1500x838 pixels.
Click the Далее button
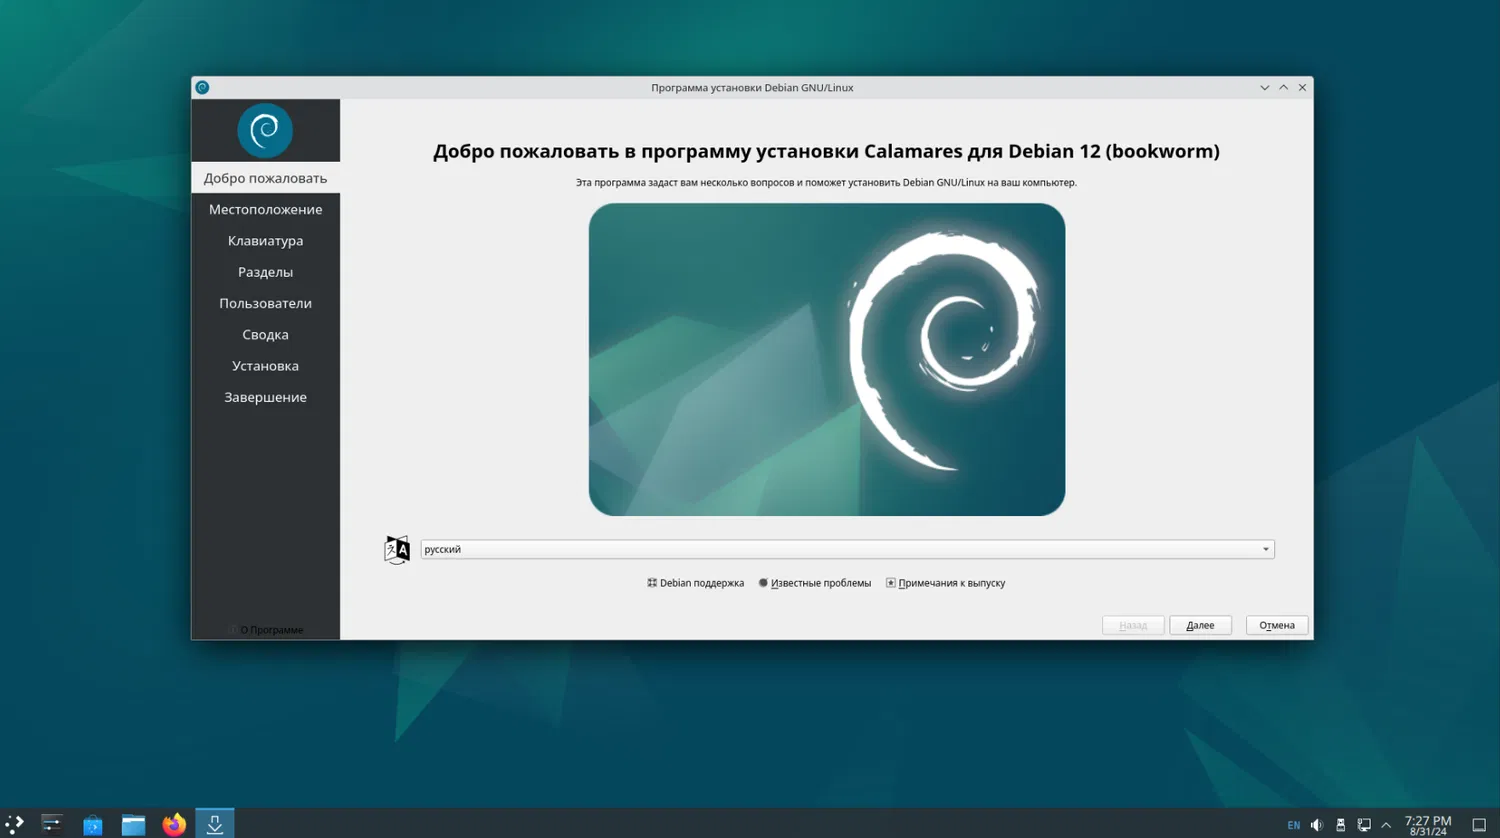pos(1200,625)
